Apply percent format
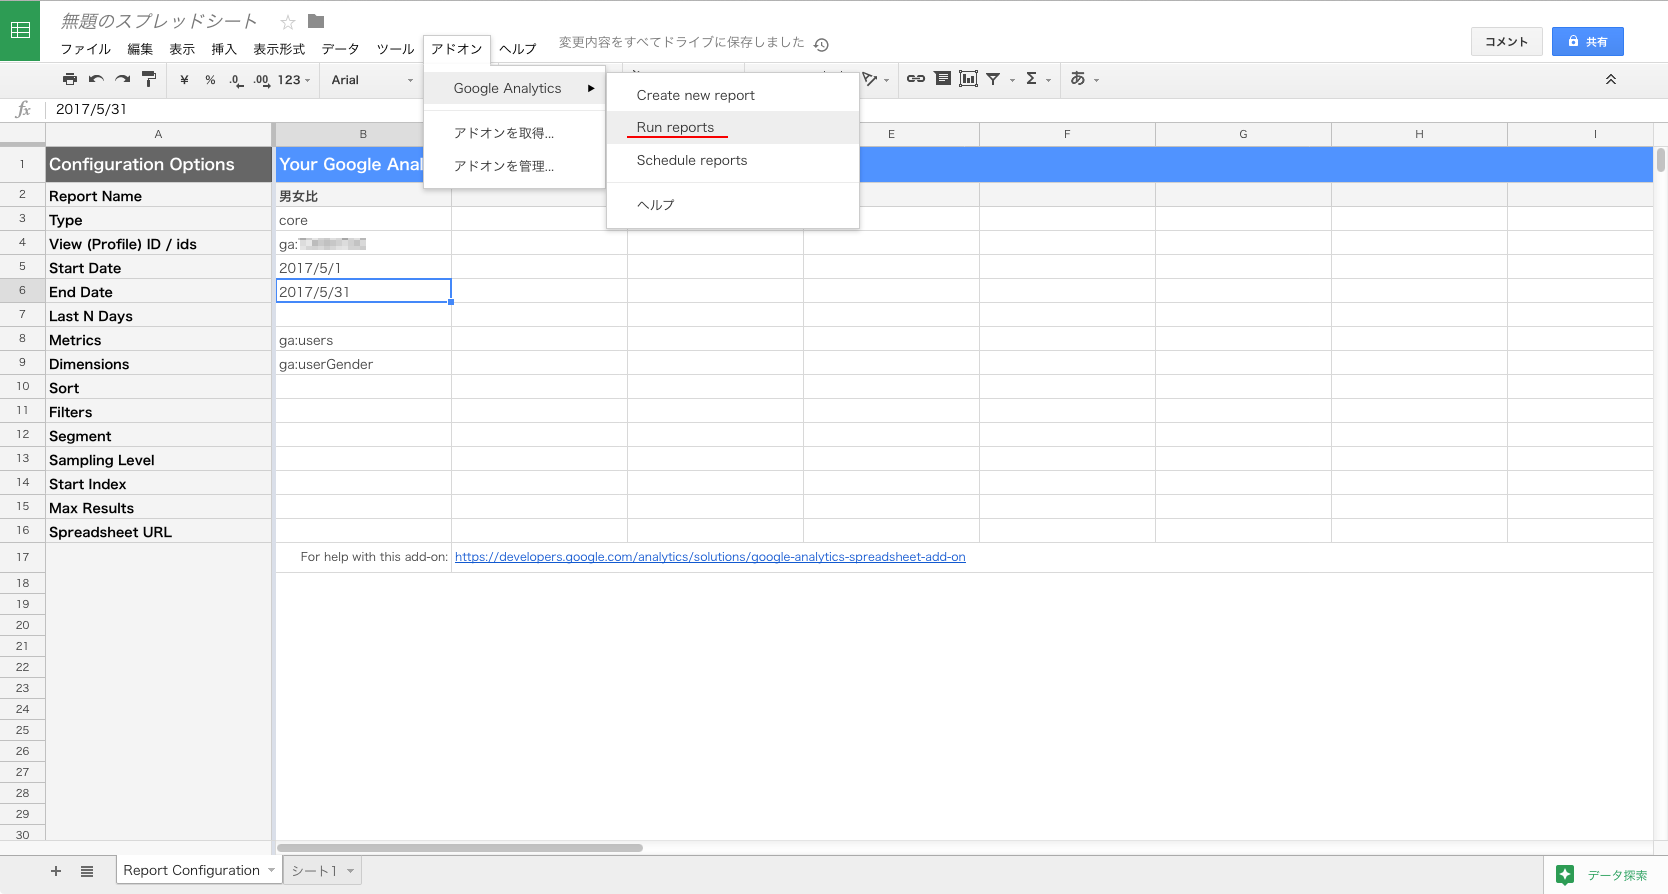1668x894 pixels. [x=210, y=80]
